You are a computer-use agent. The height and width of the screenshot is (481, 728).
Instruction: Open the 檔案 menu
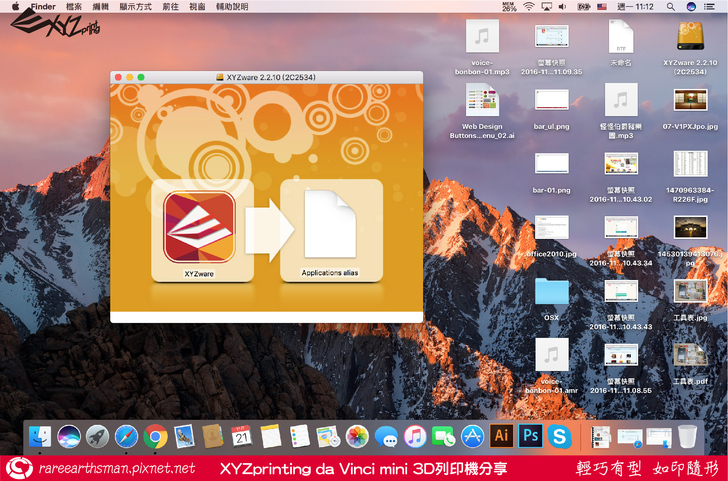[74, 6]
